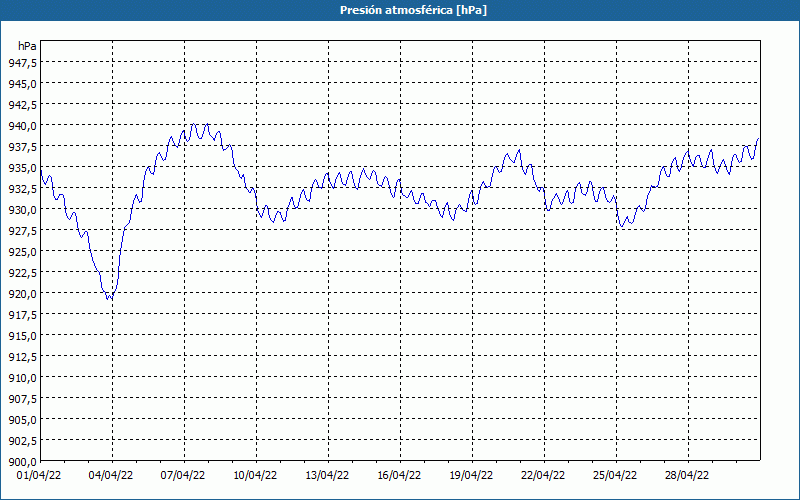The height and width of the screenshot is (500, 800).
Task: Select the 912,5 pressure value
Action: point(22,357)
